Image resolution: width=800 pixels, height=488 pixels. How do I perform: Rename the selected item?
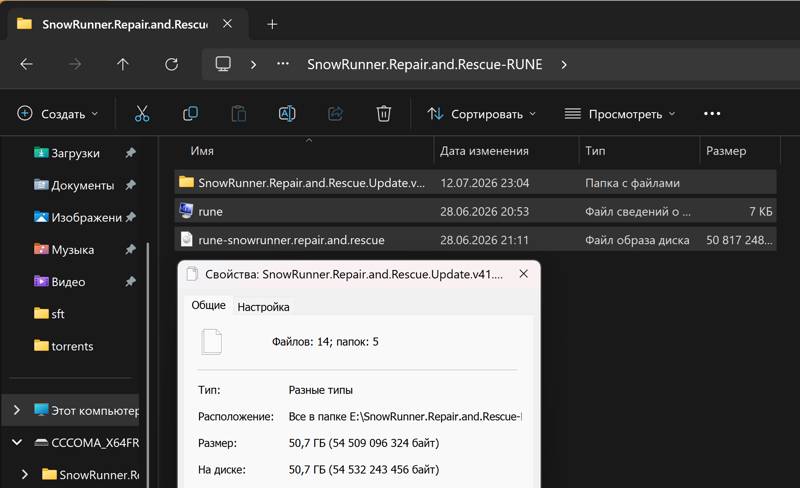click(287, 113)
